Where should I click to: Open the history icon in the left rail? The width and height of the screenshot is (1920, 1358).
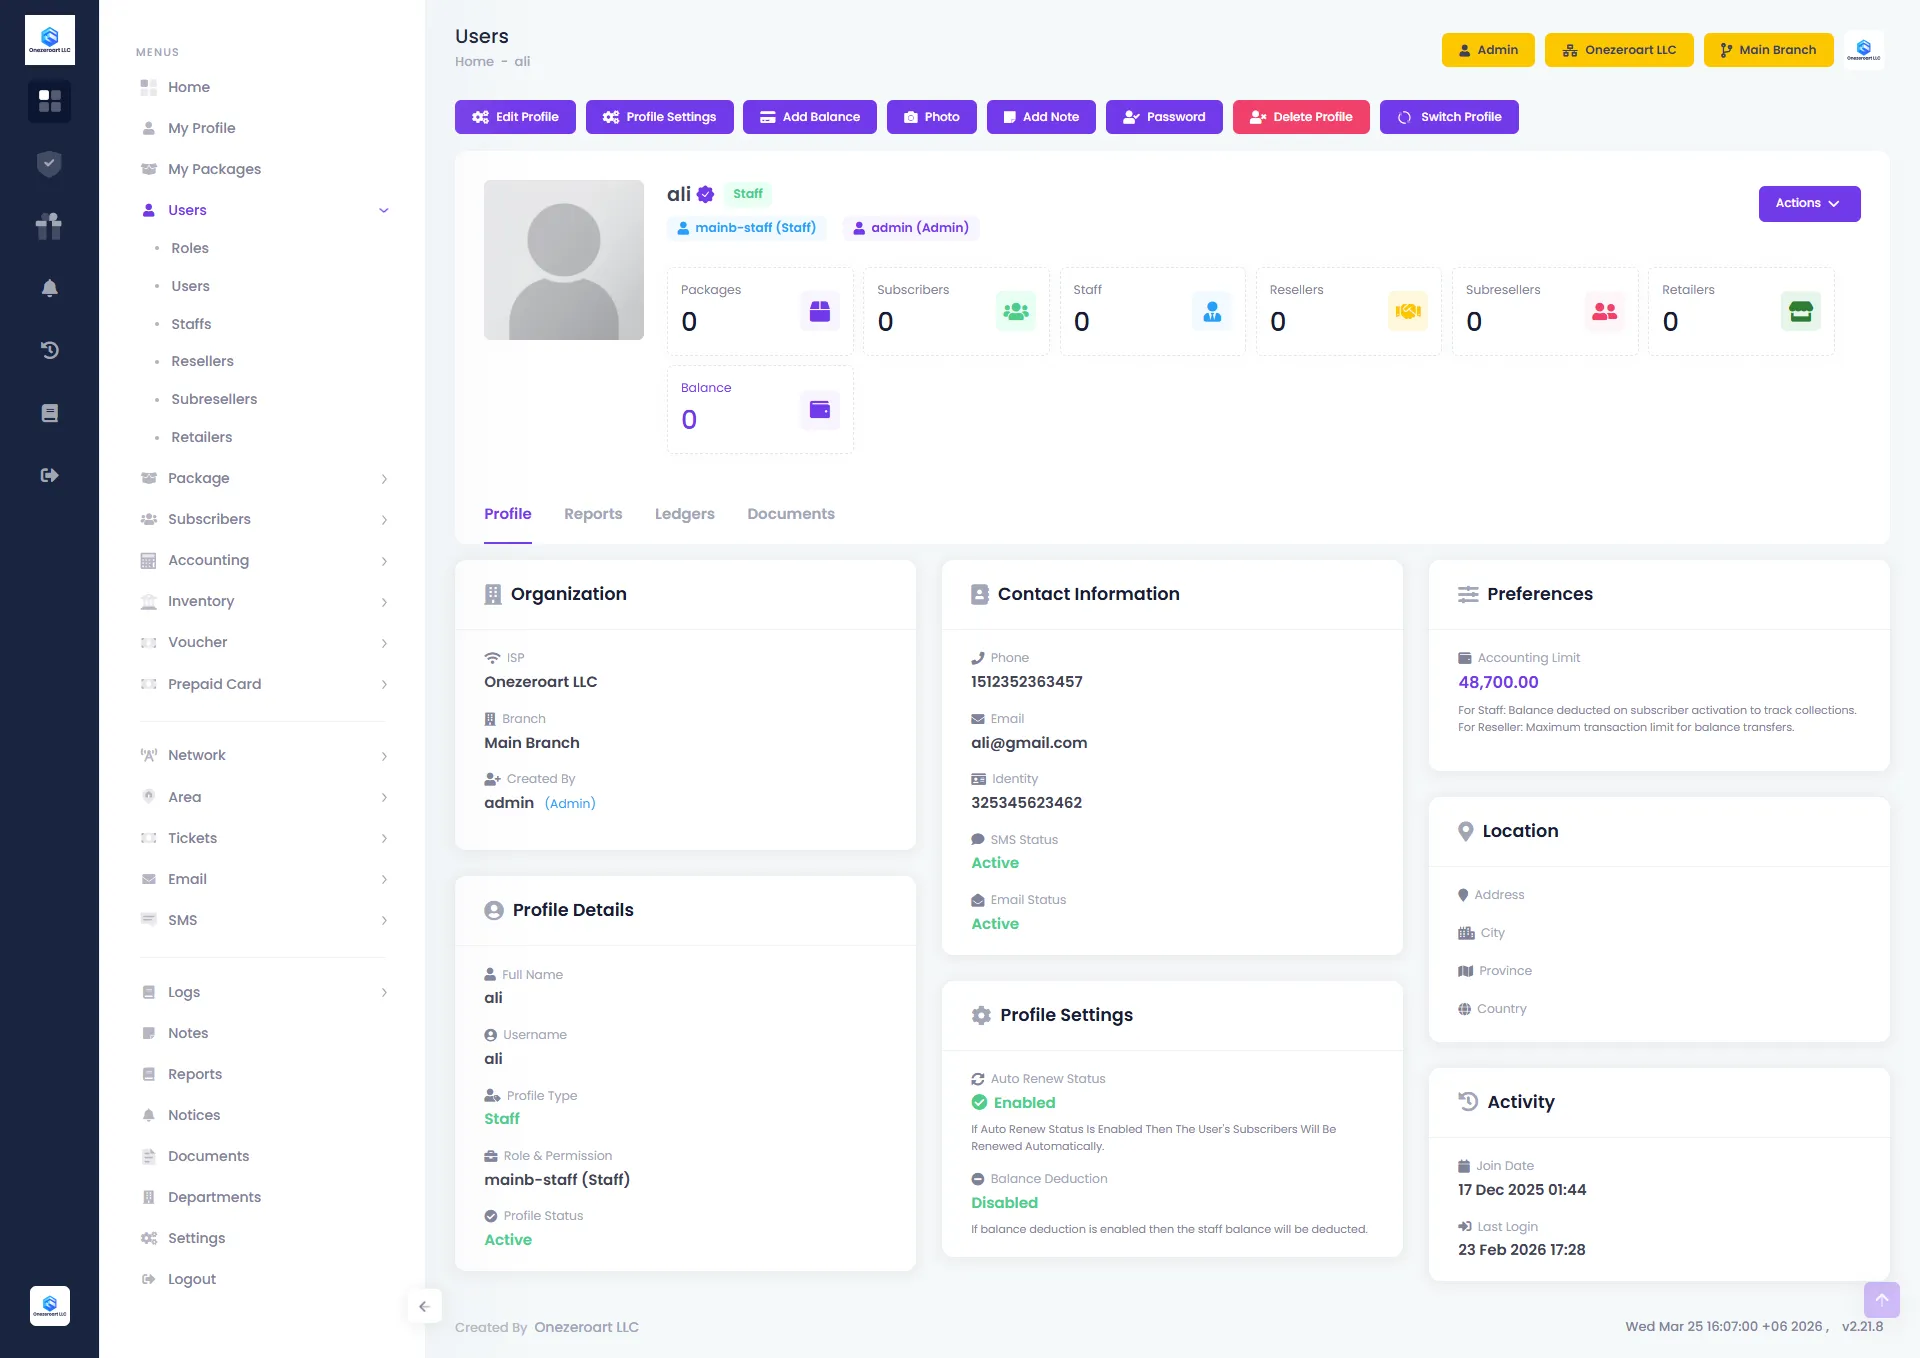click(x=49, y=350)
